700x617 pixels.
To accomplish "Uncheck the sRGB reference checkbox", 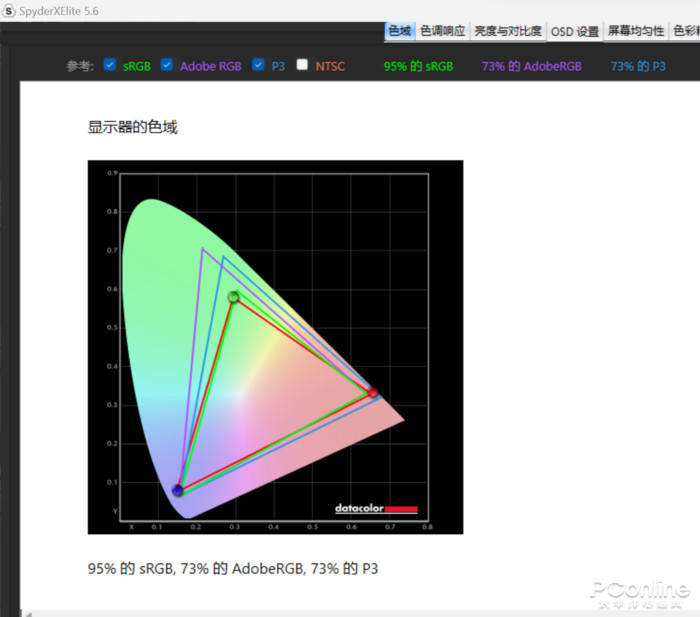I will click(x=110, y=65).
